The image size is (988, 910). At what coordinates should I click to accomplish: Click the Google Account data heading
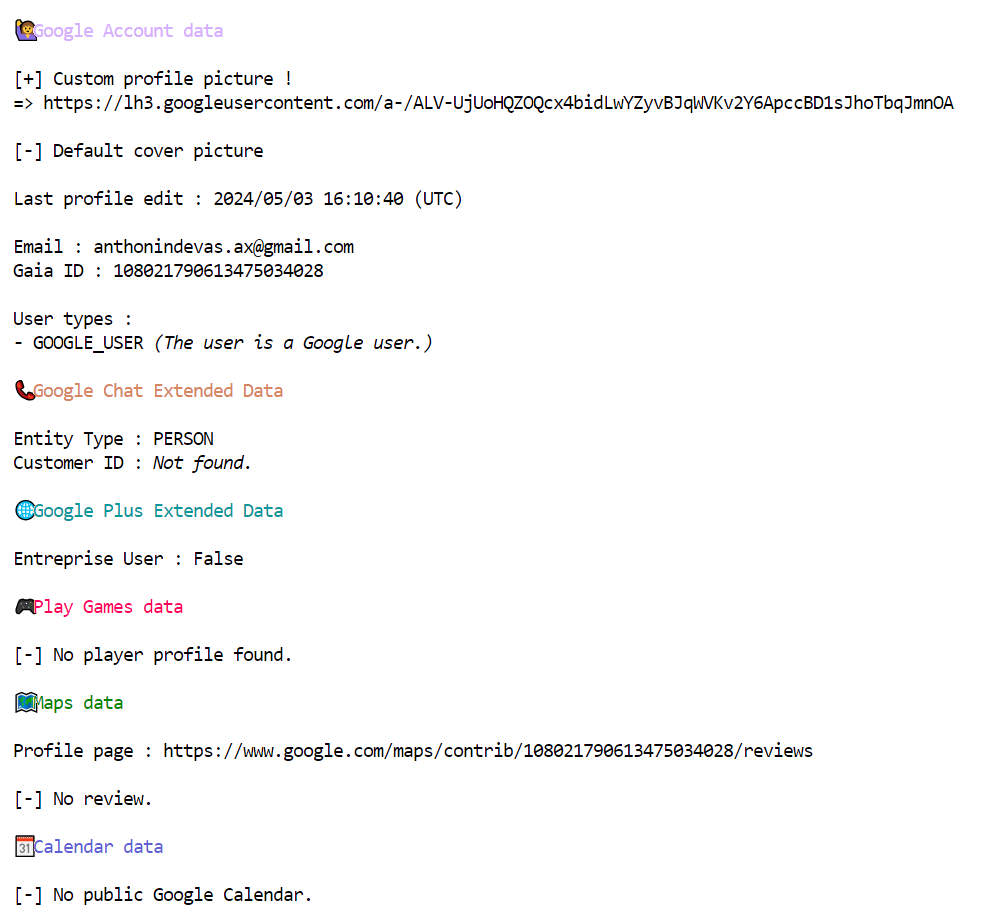pyautogui.click(x=128, y=31)
